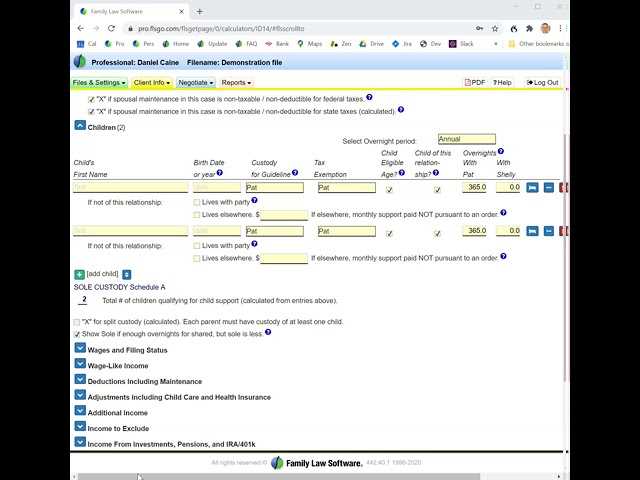640x480 pixels.
Task: Show help for Custody for Guideline
Action: coord(295,173)
